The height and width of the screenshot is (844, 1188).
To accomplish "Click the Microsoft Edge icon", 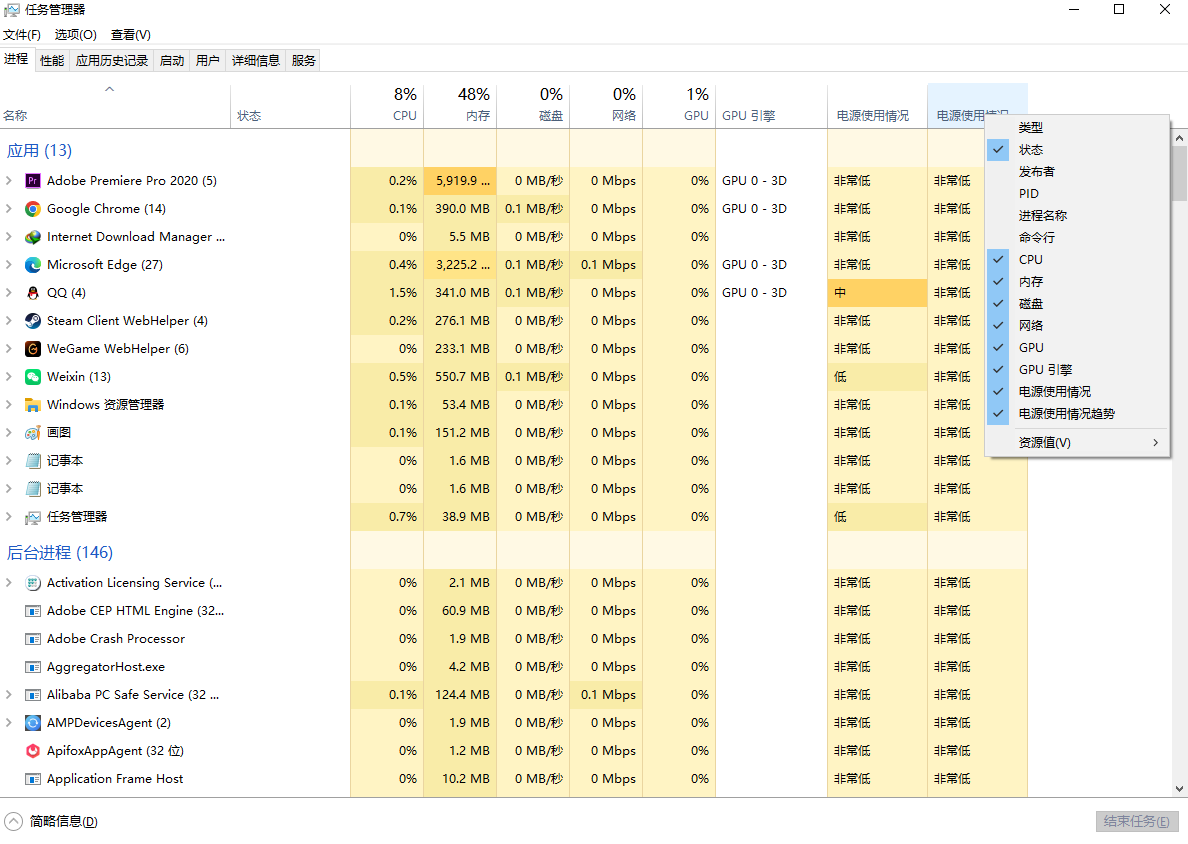I will (33, 265).
